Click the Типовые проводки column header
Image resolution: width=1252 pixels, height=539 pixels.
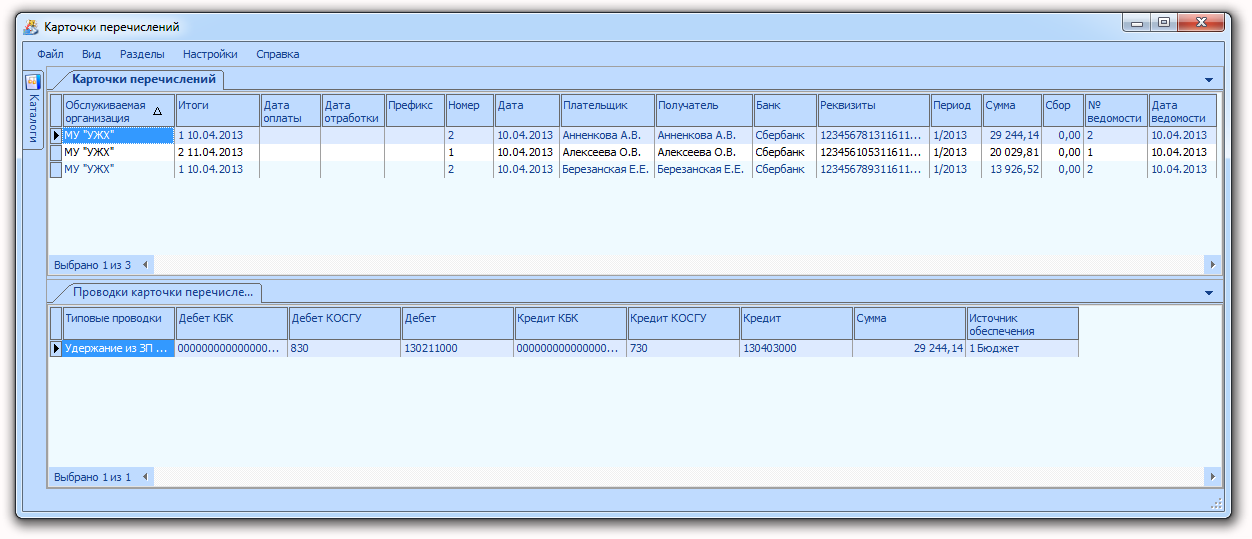(119, 324)
